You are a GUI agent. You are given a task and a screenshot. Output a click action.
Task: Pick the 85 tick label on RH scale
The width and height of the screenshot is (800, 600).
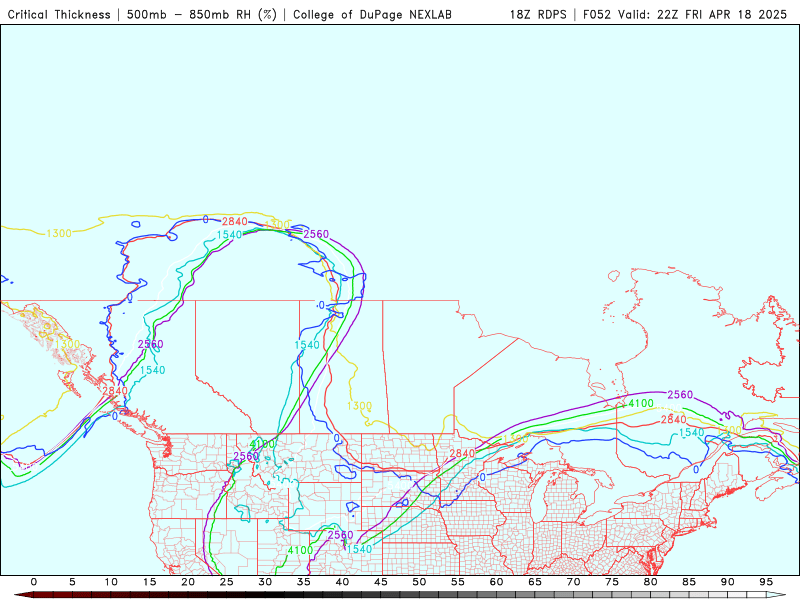point(689,582)
